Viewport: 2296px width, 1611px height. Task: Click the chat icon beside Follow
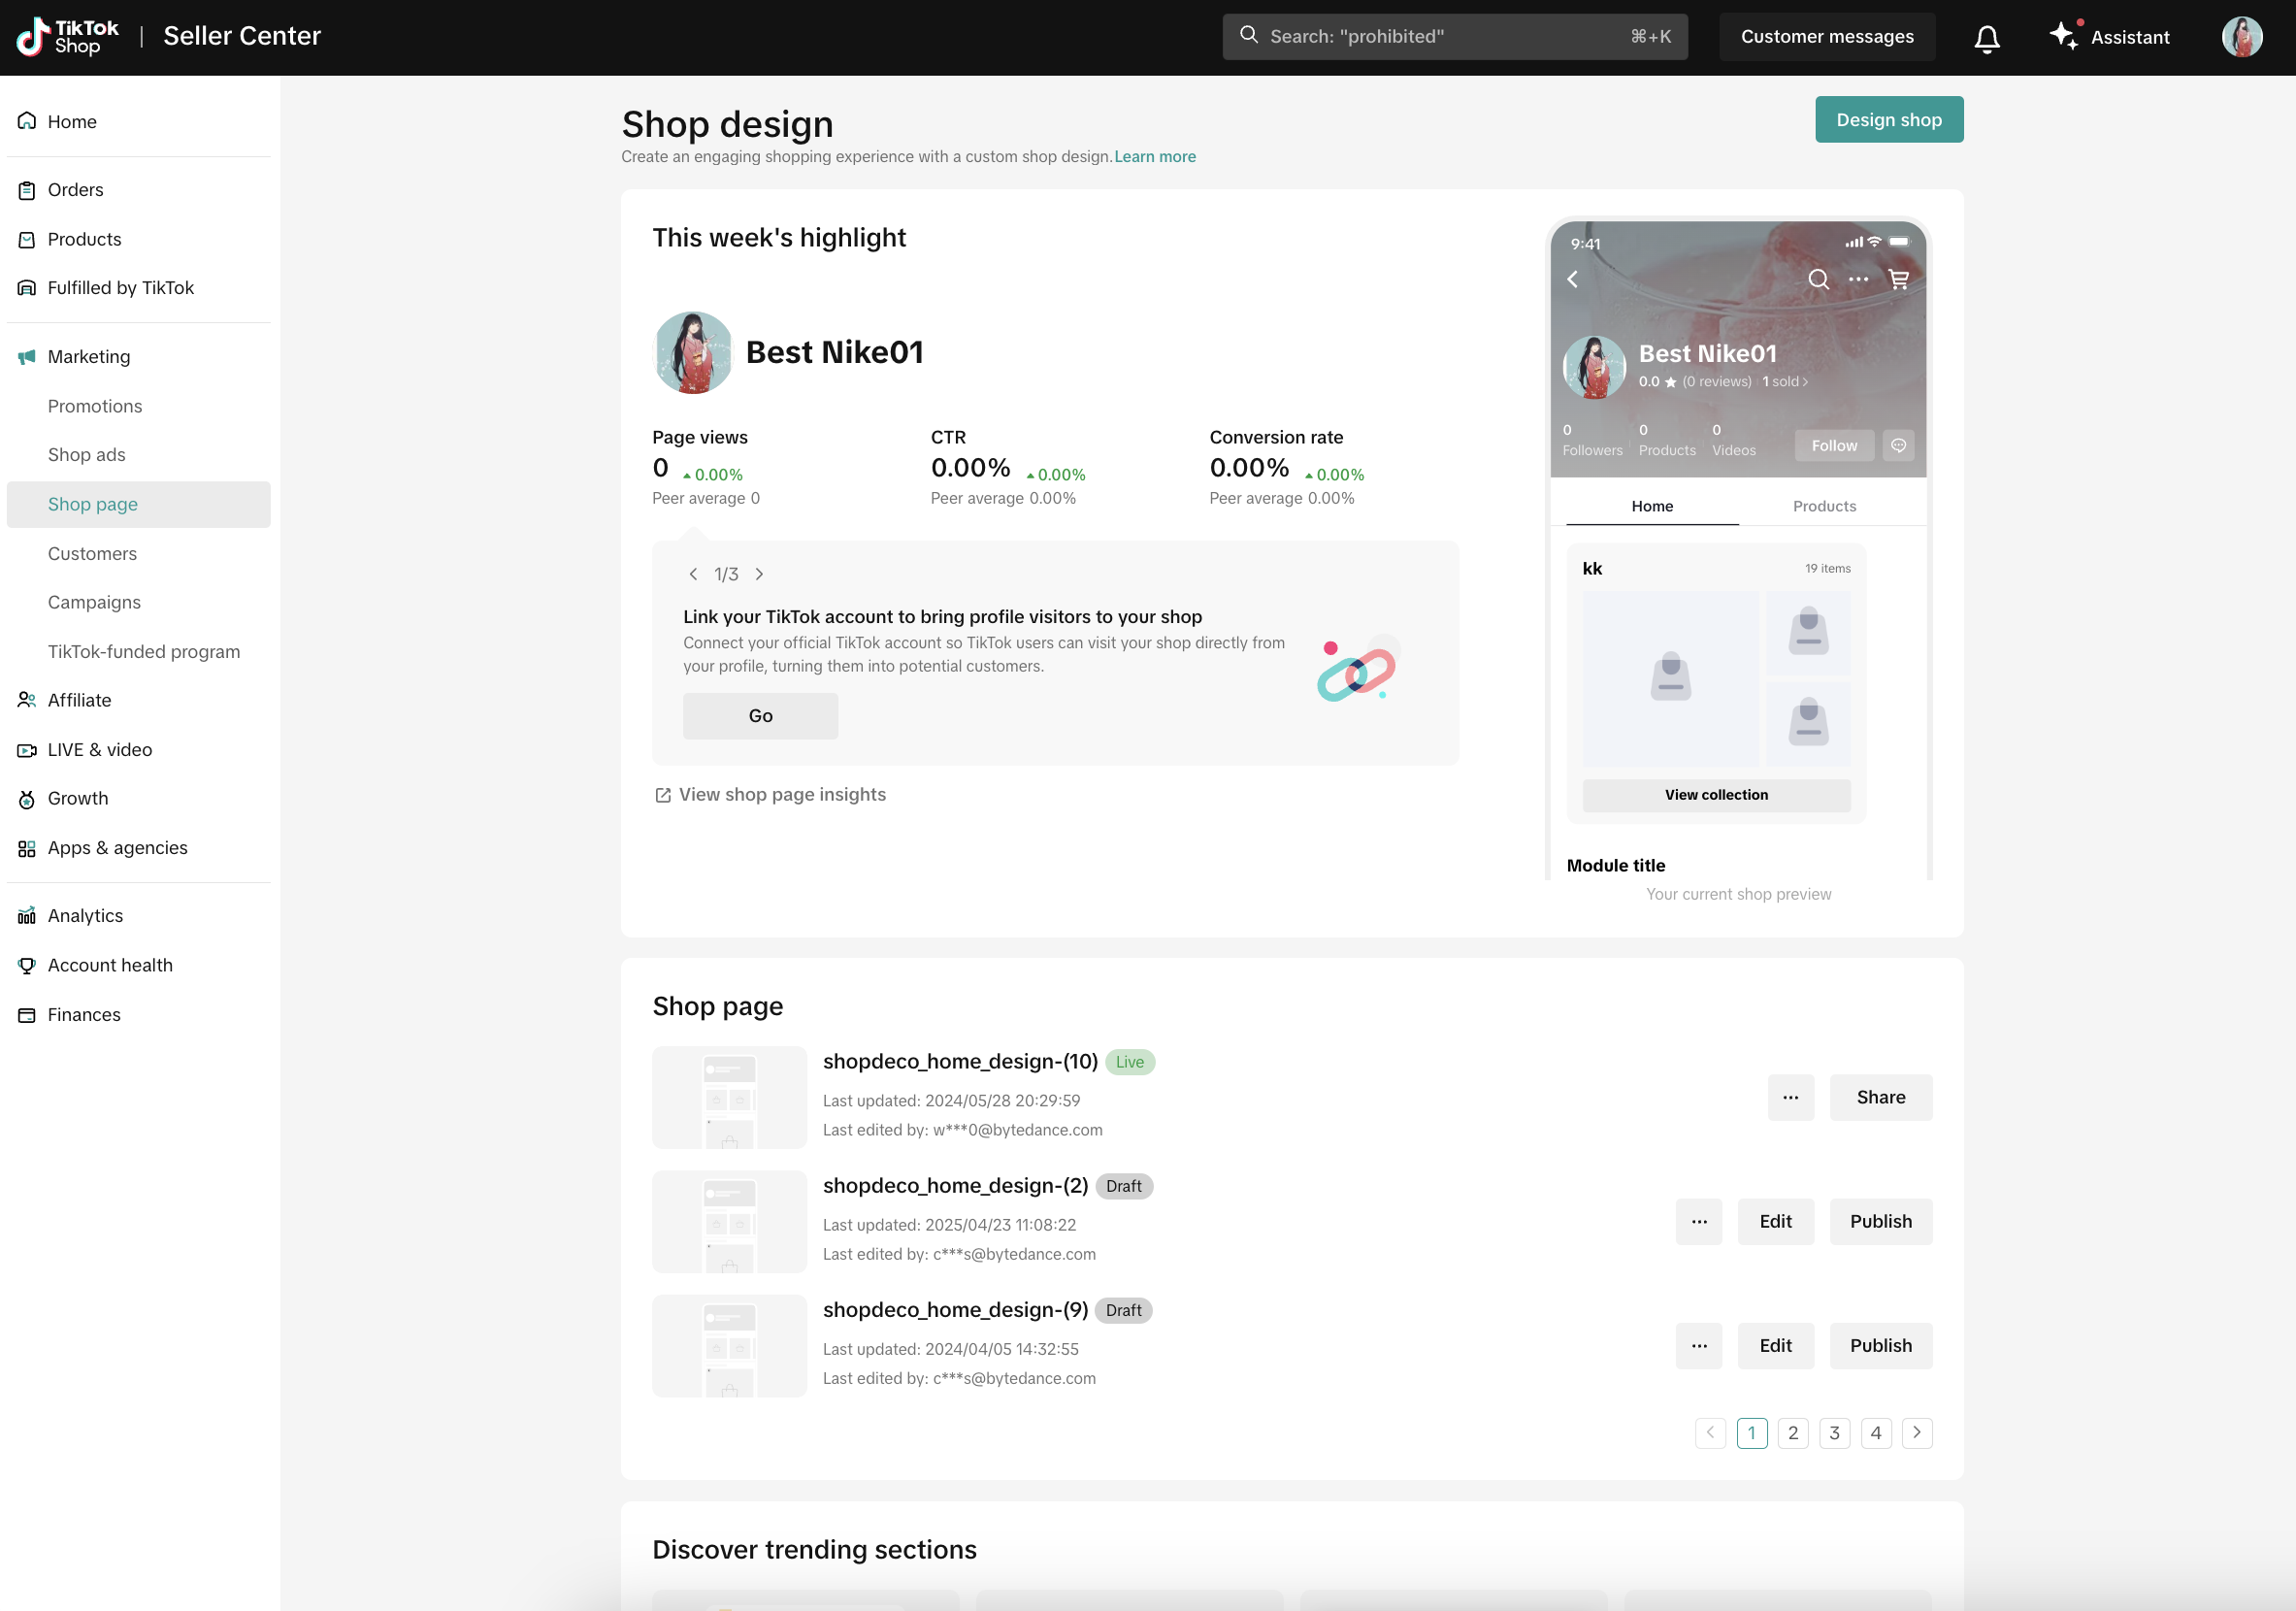pos(1898,446)
